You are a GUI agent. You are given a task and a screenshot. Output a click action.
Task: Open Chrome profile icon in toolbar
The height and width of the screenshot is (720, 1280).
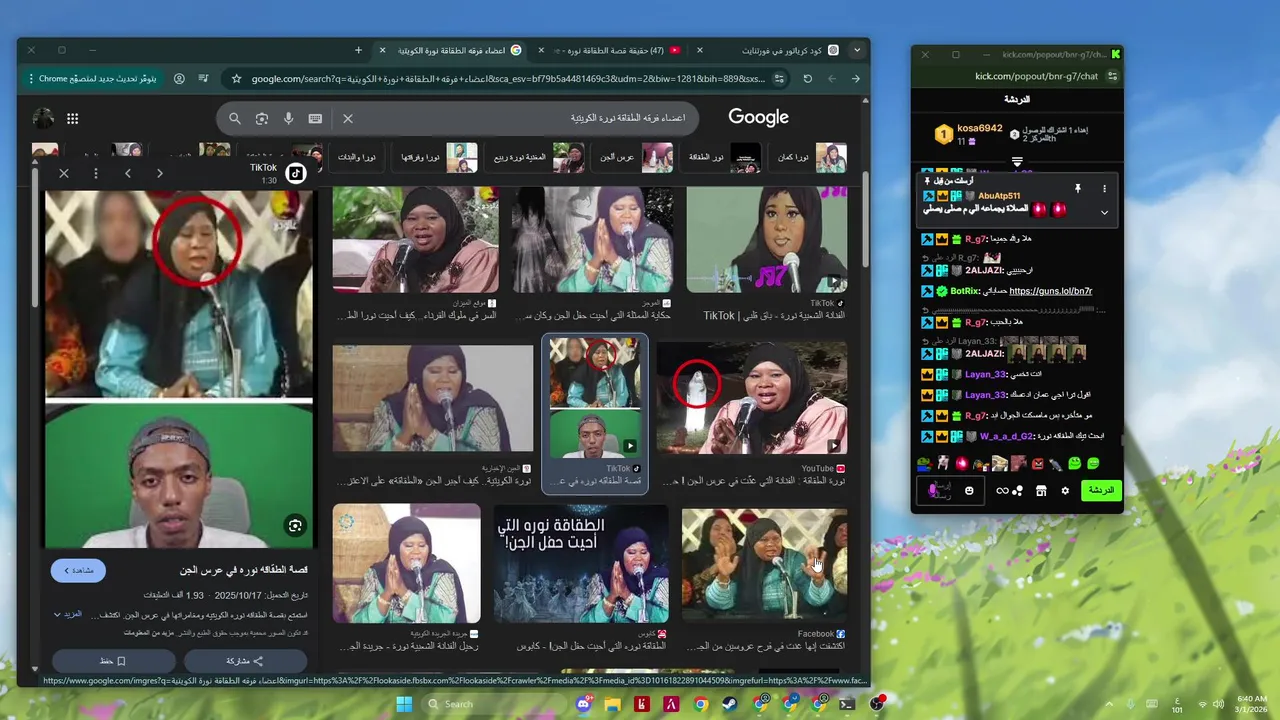pyautogui.click(x=179, y=78)
